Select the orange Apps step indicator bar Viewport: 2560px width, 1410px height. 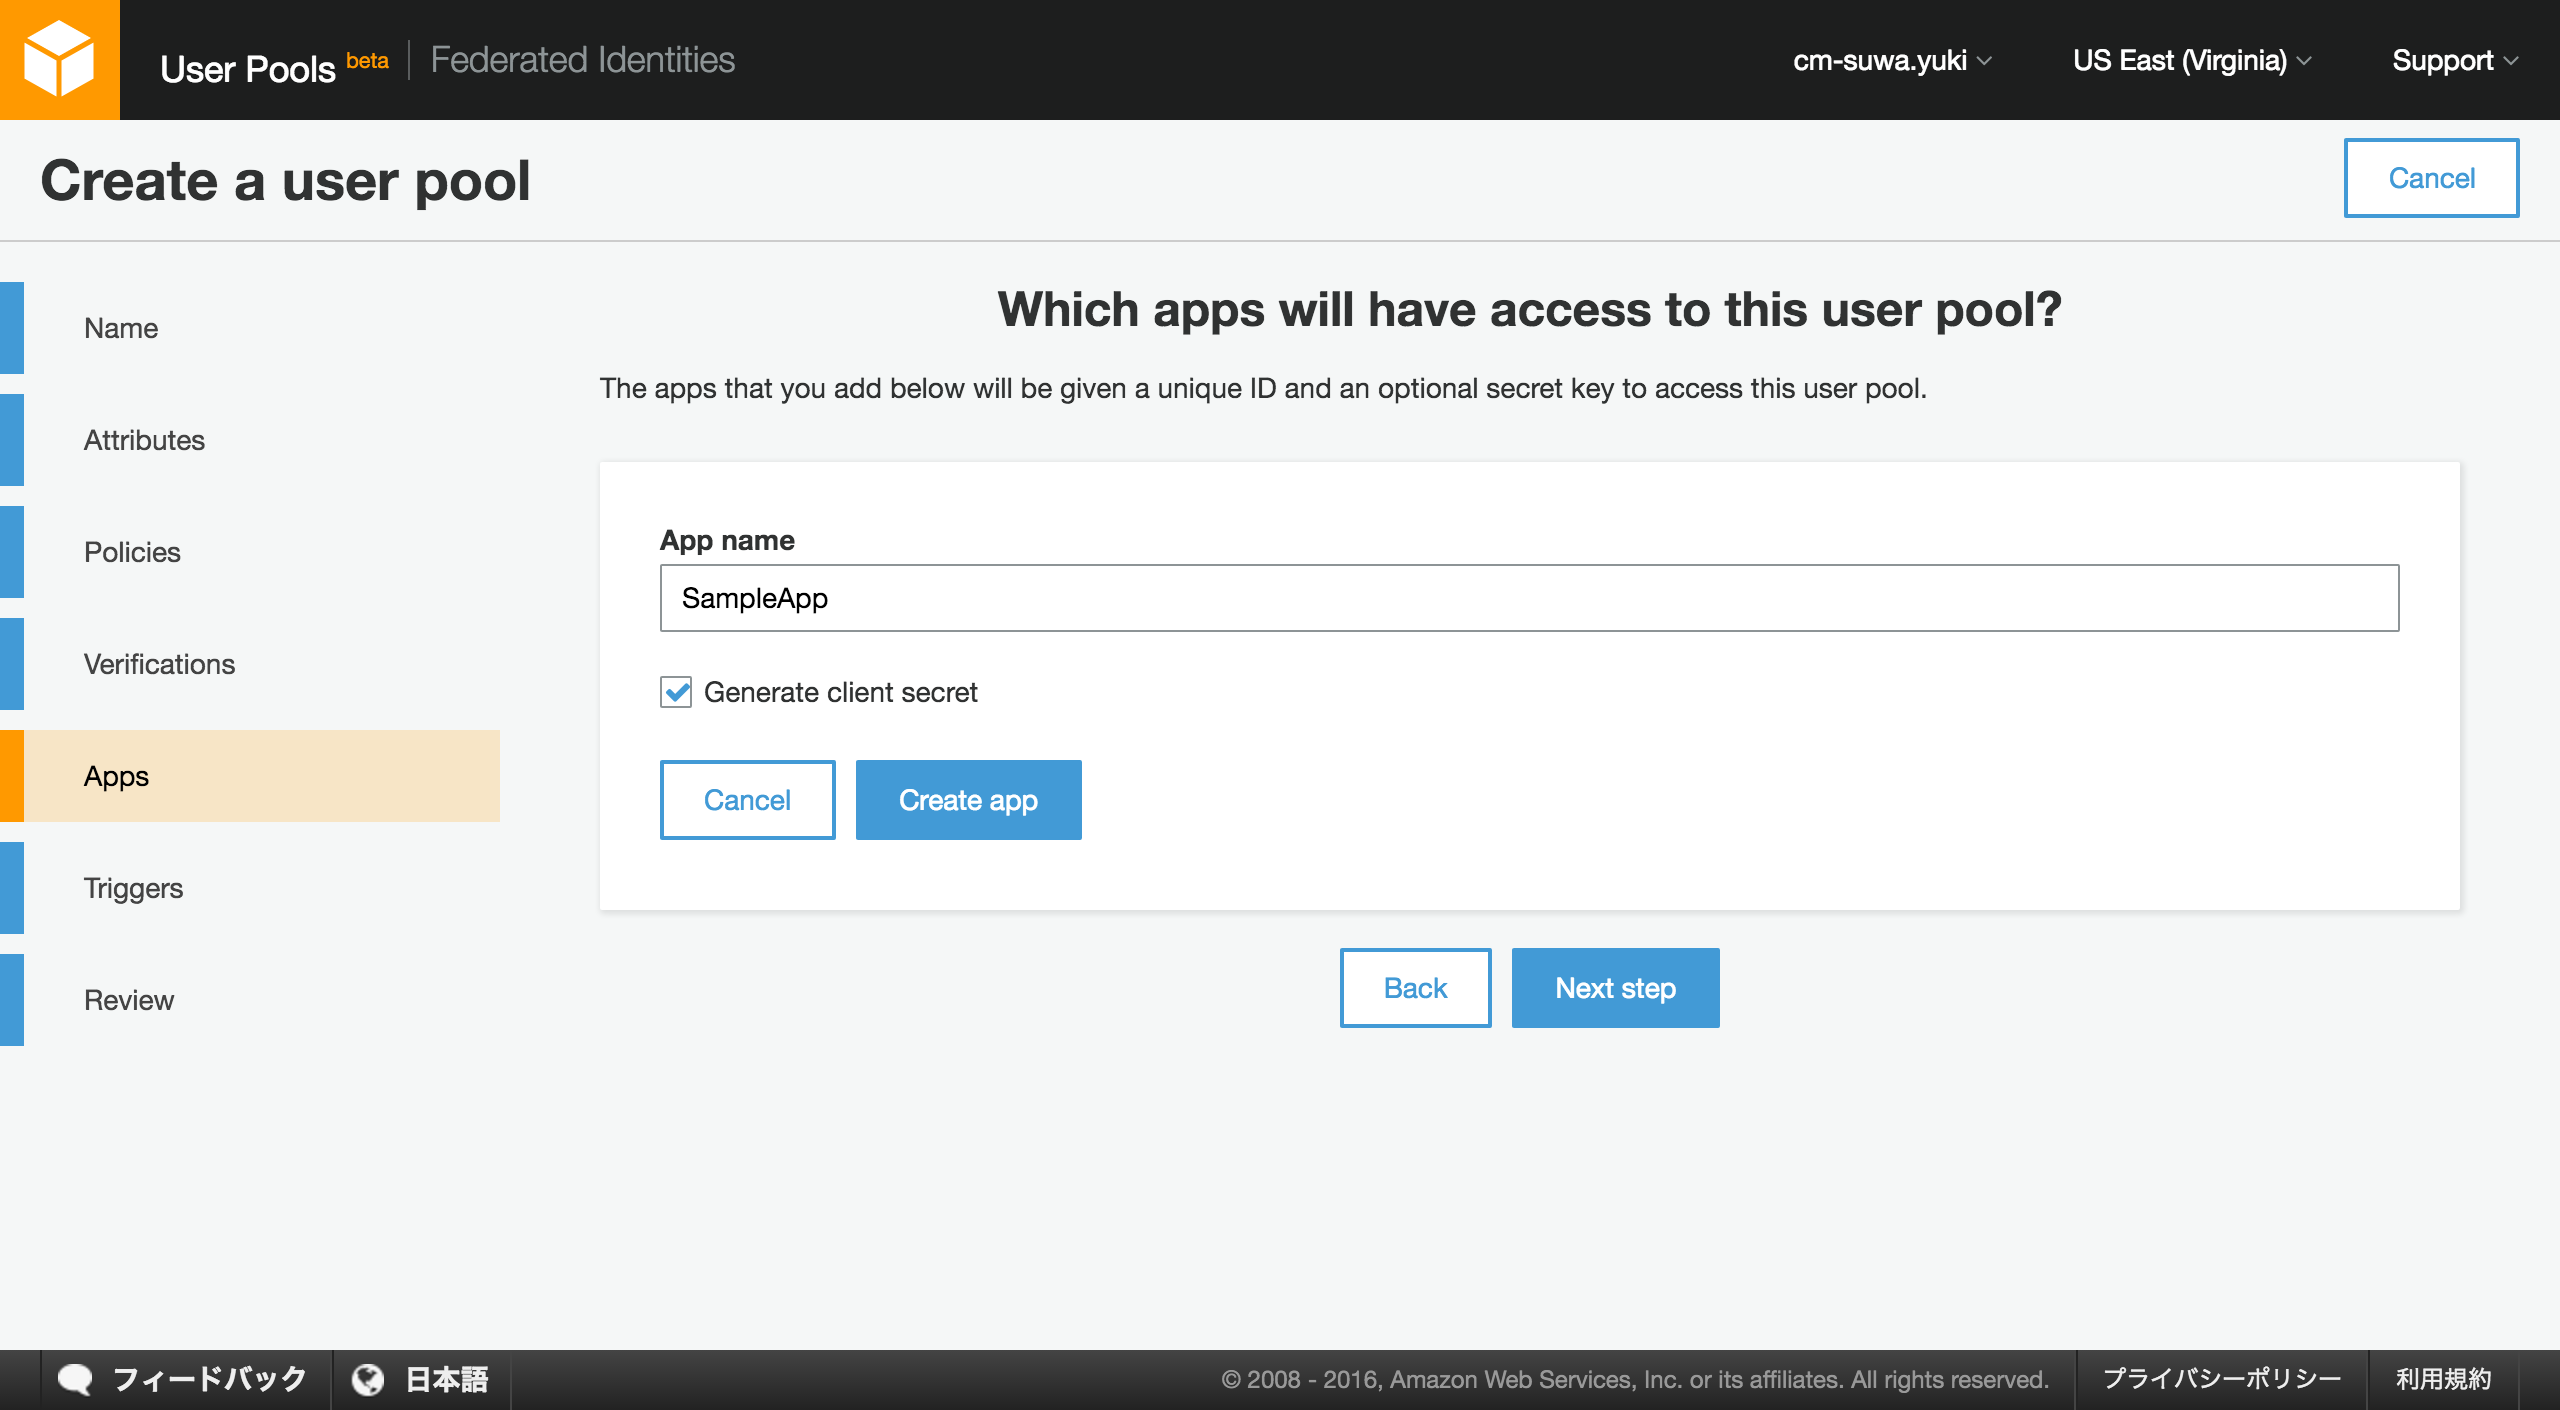tap(13, 775)
